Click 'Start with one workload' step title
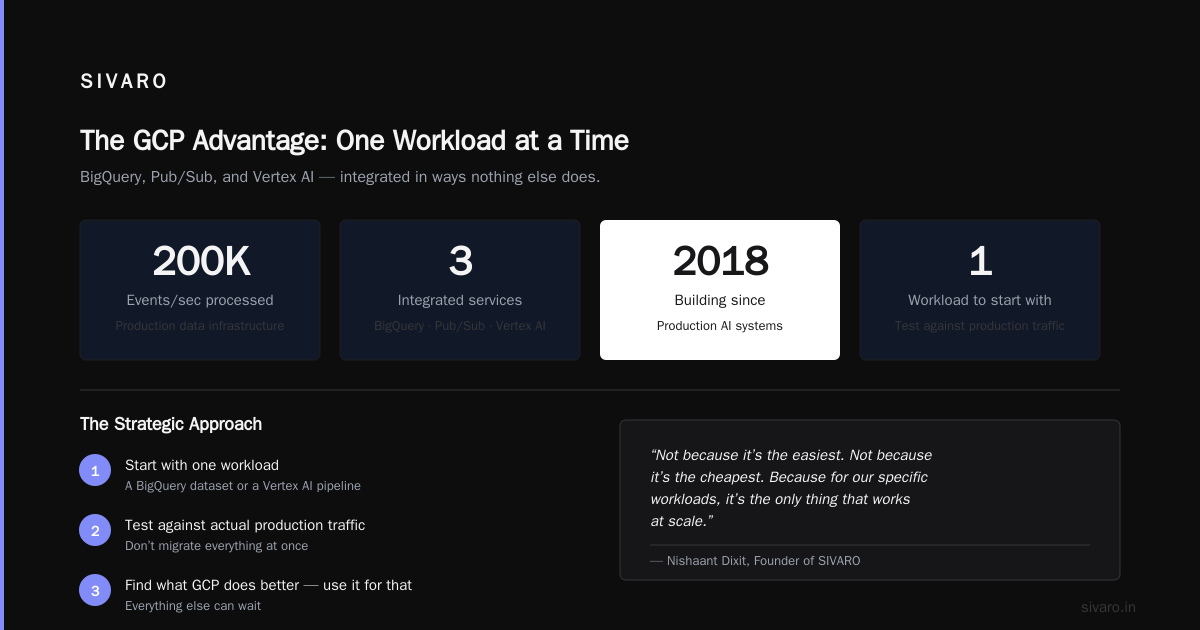The height and width of the screenshot is (630, 1200). [202, 465]
